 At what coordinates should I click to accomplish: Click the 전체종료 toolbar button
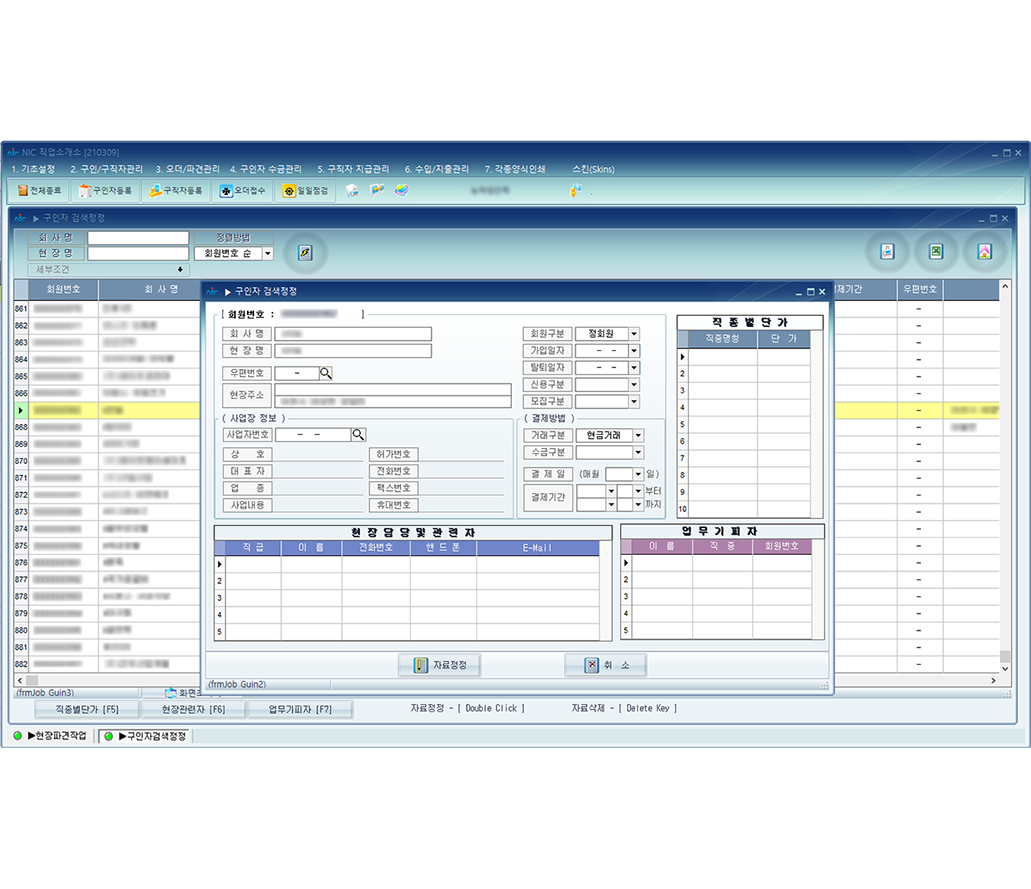point(39,190)
